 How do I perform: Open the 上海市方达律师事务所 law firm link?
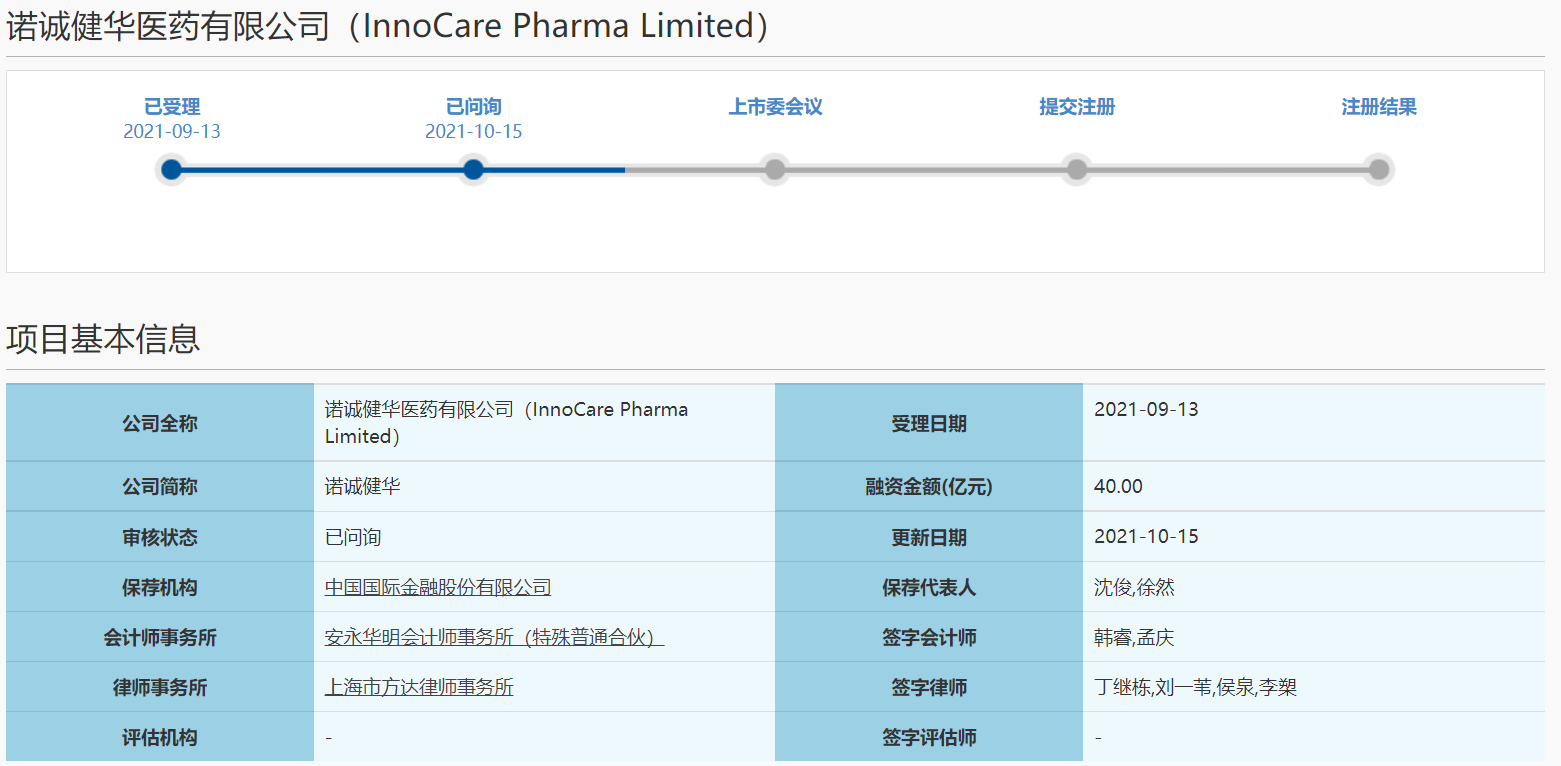419,687
